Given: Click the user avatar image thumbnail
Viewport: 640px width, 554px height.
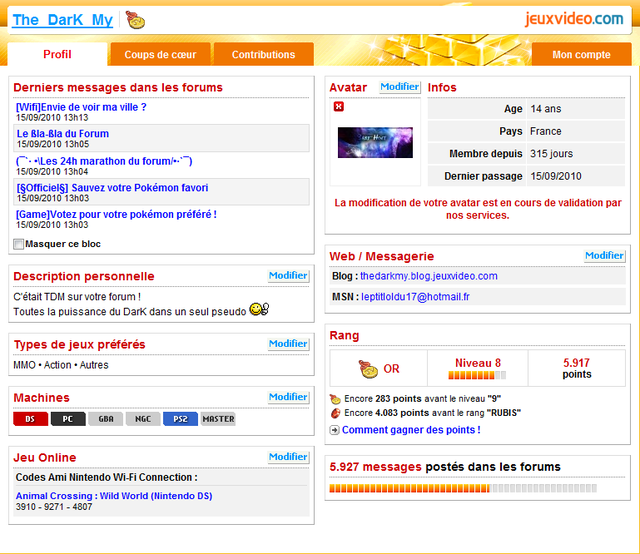Looking at the screenshot, I should [x=374, y=142].
